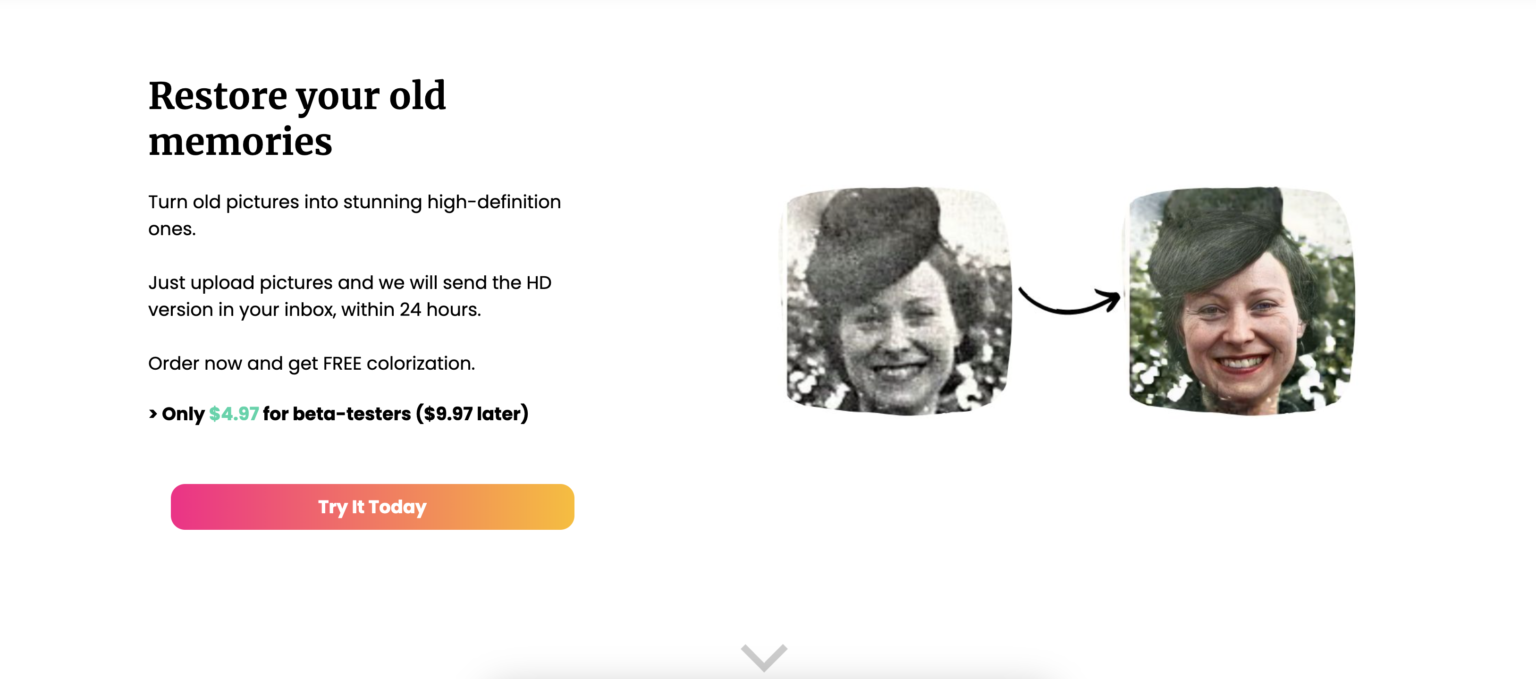Click the word "FREE" in the offer line
This screenshot has width=1536, height=679.
pos(342,364)
